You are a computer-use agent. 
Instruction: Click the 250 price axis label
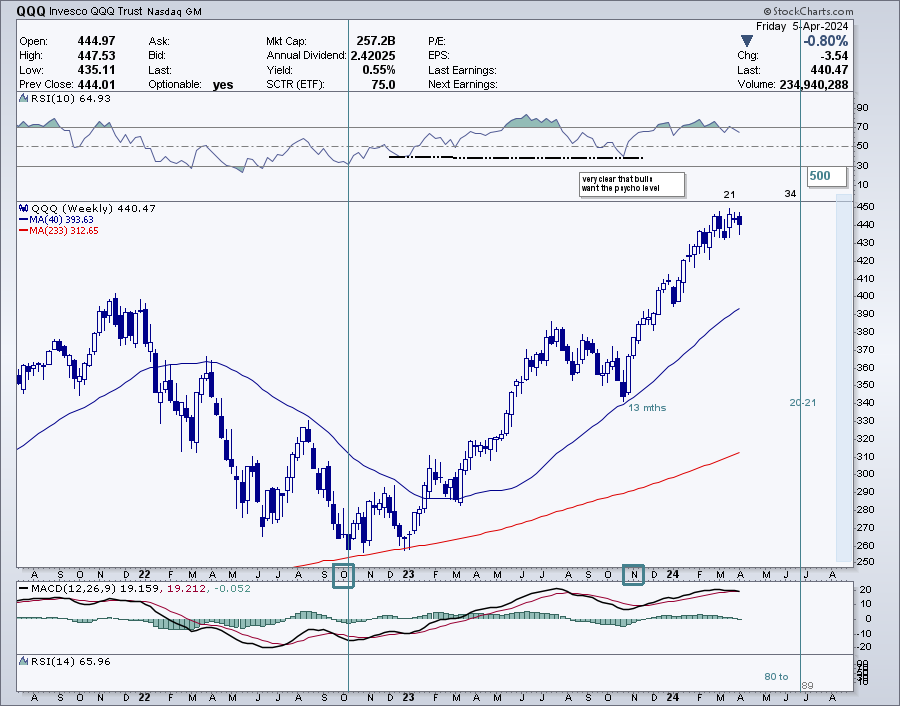click(866, 562)
